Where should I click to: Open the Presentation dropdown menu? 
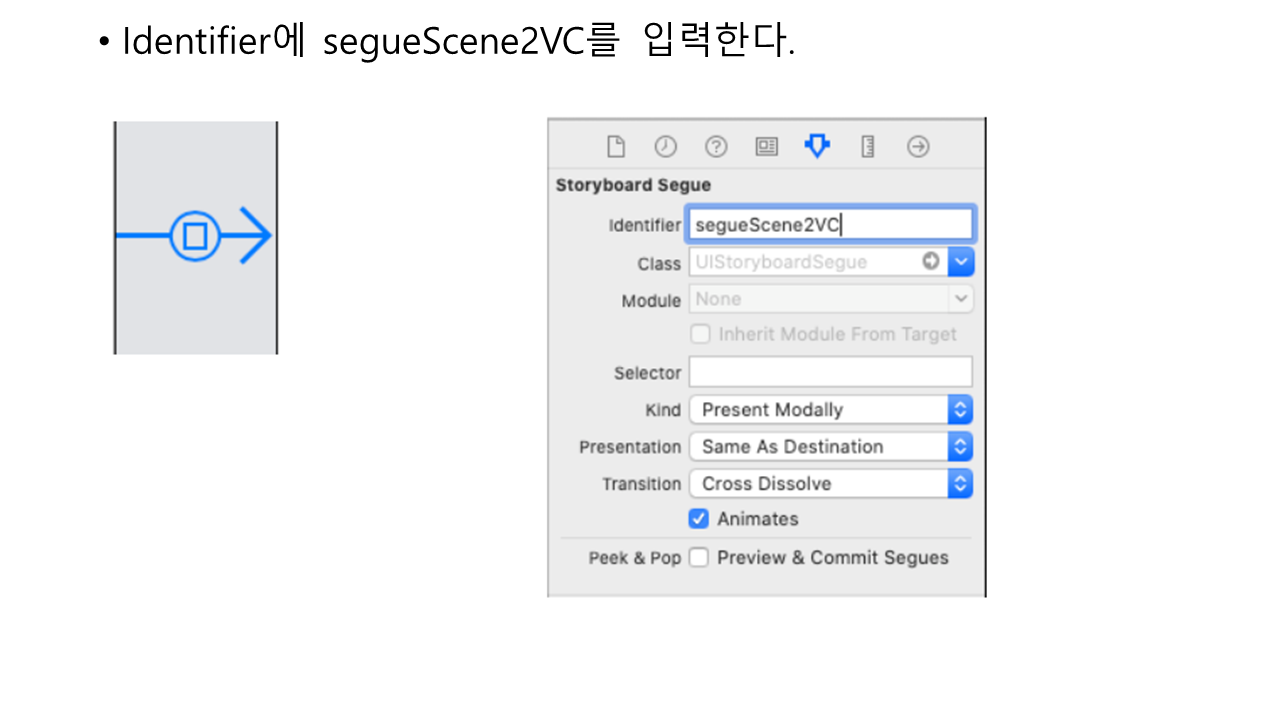830,447
